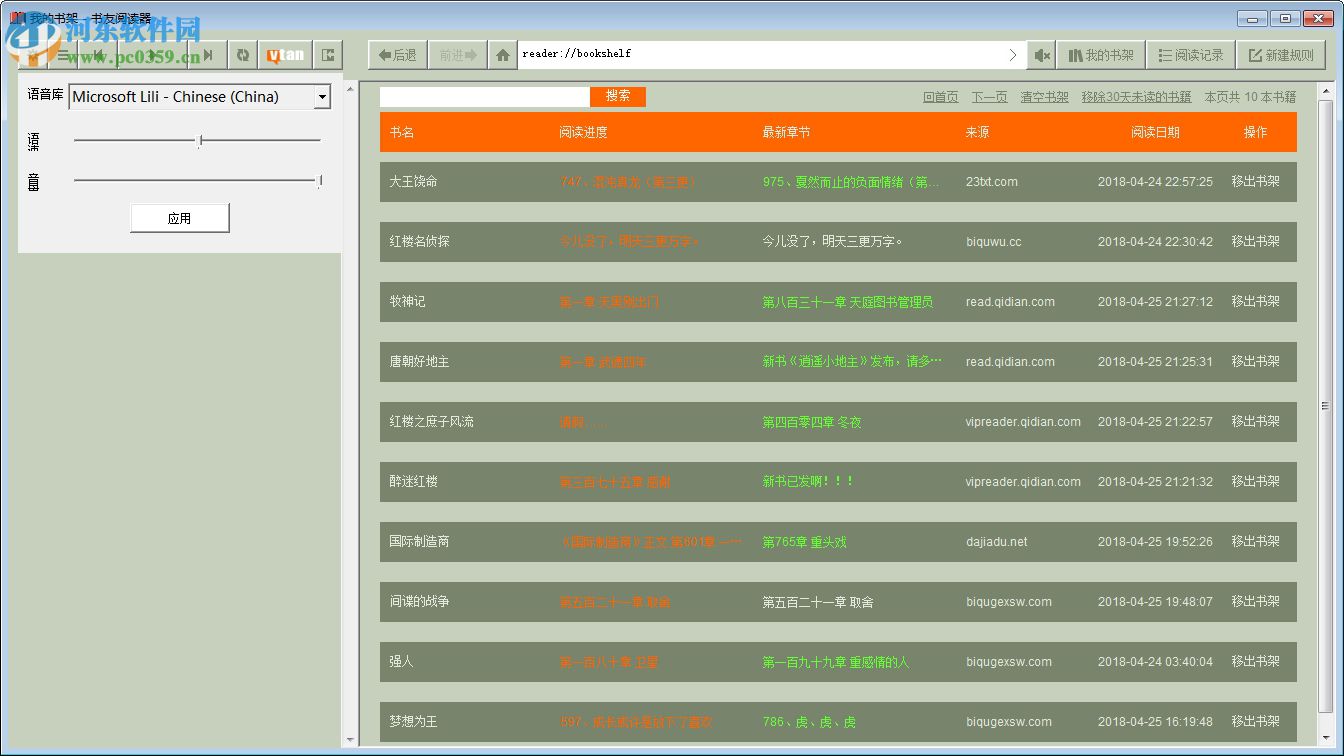Open latest chapter 第765章 重头戏

(x=804, y=542)
